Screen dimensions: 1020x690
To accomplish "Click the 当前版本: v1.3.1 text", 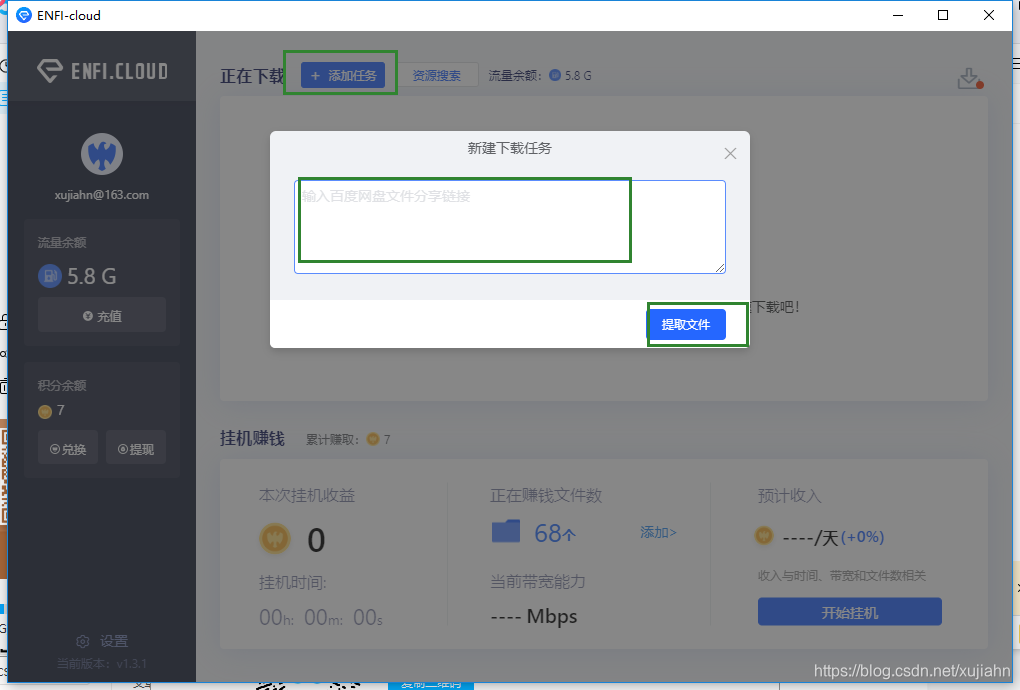I will (101, 664).
